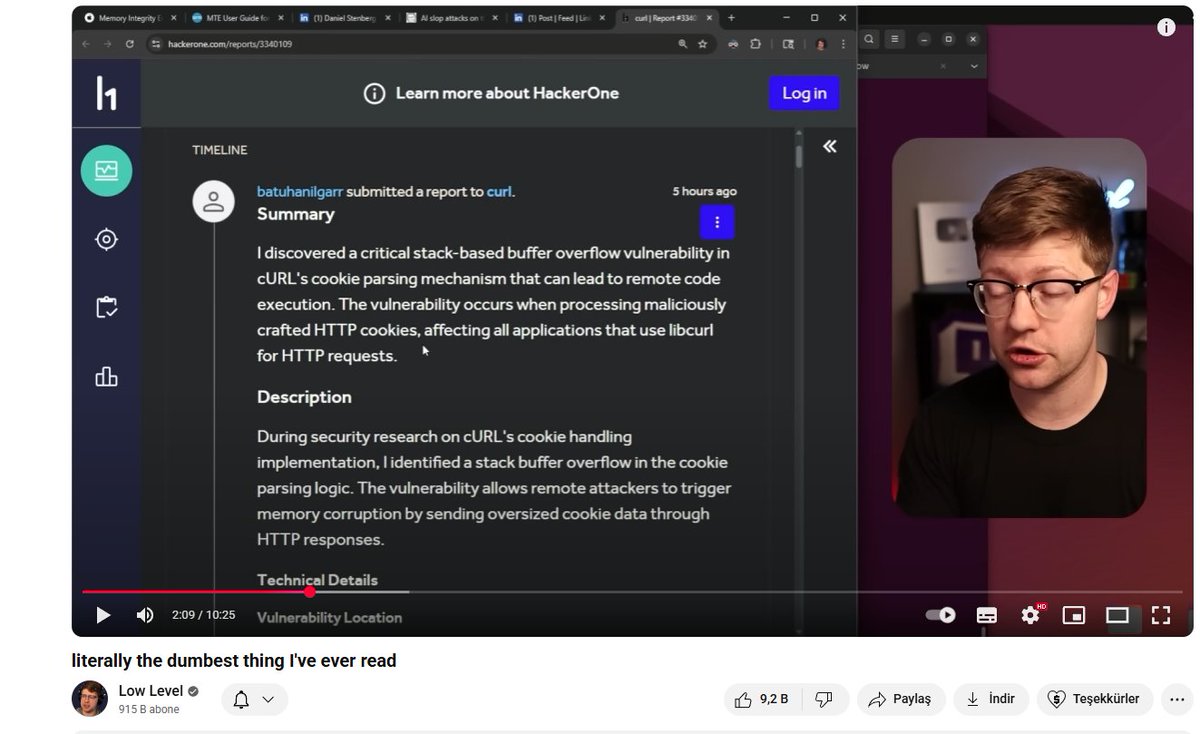Expand the chevron in background window tab bar

click(x=975, y=66)
